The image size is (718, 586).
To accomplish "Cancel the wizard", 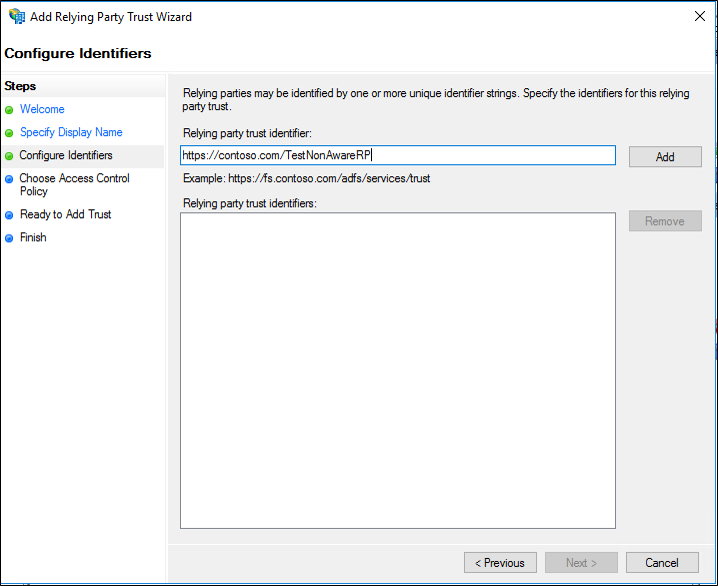I will (662, 562).
